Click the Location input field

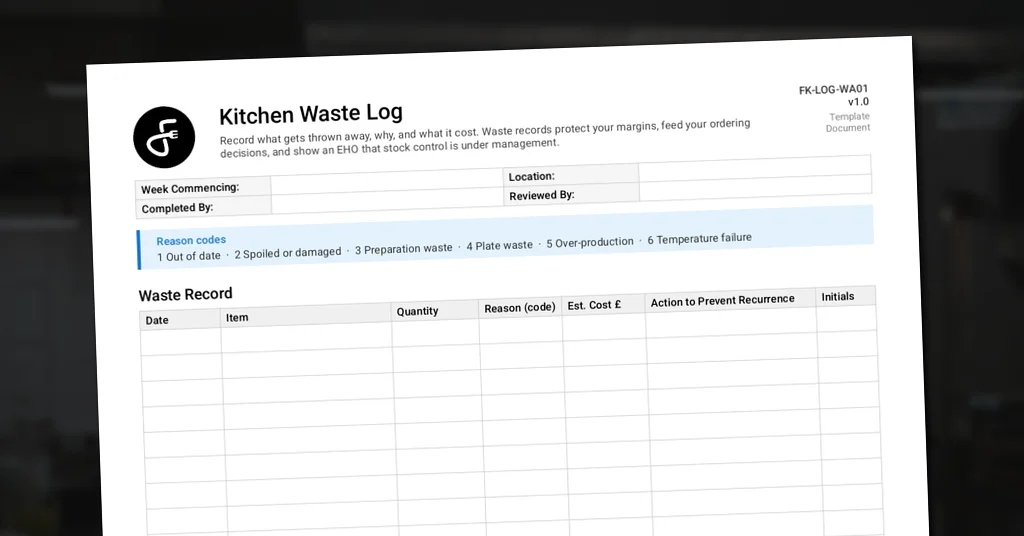[755, 168]
